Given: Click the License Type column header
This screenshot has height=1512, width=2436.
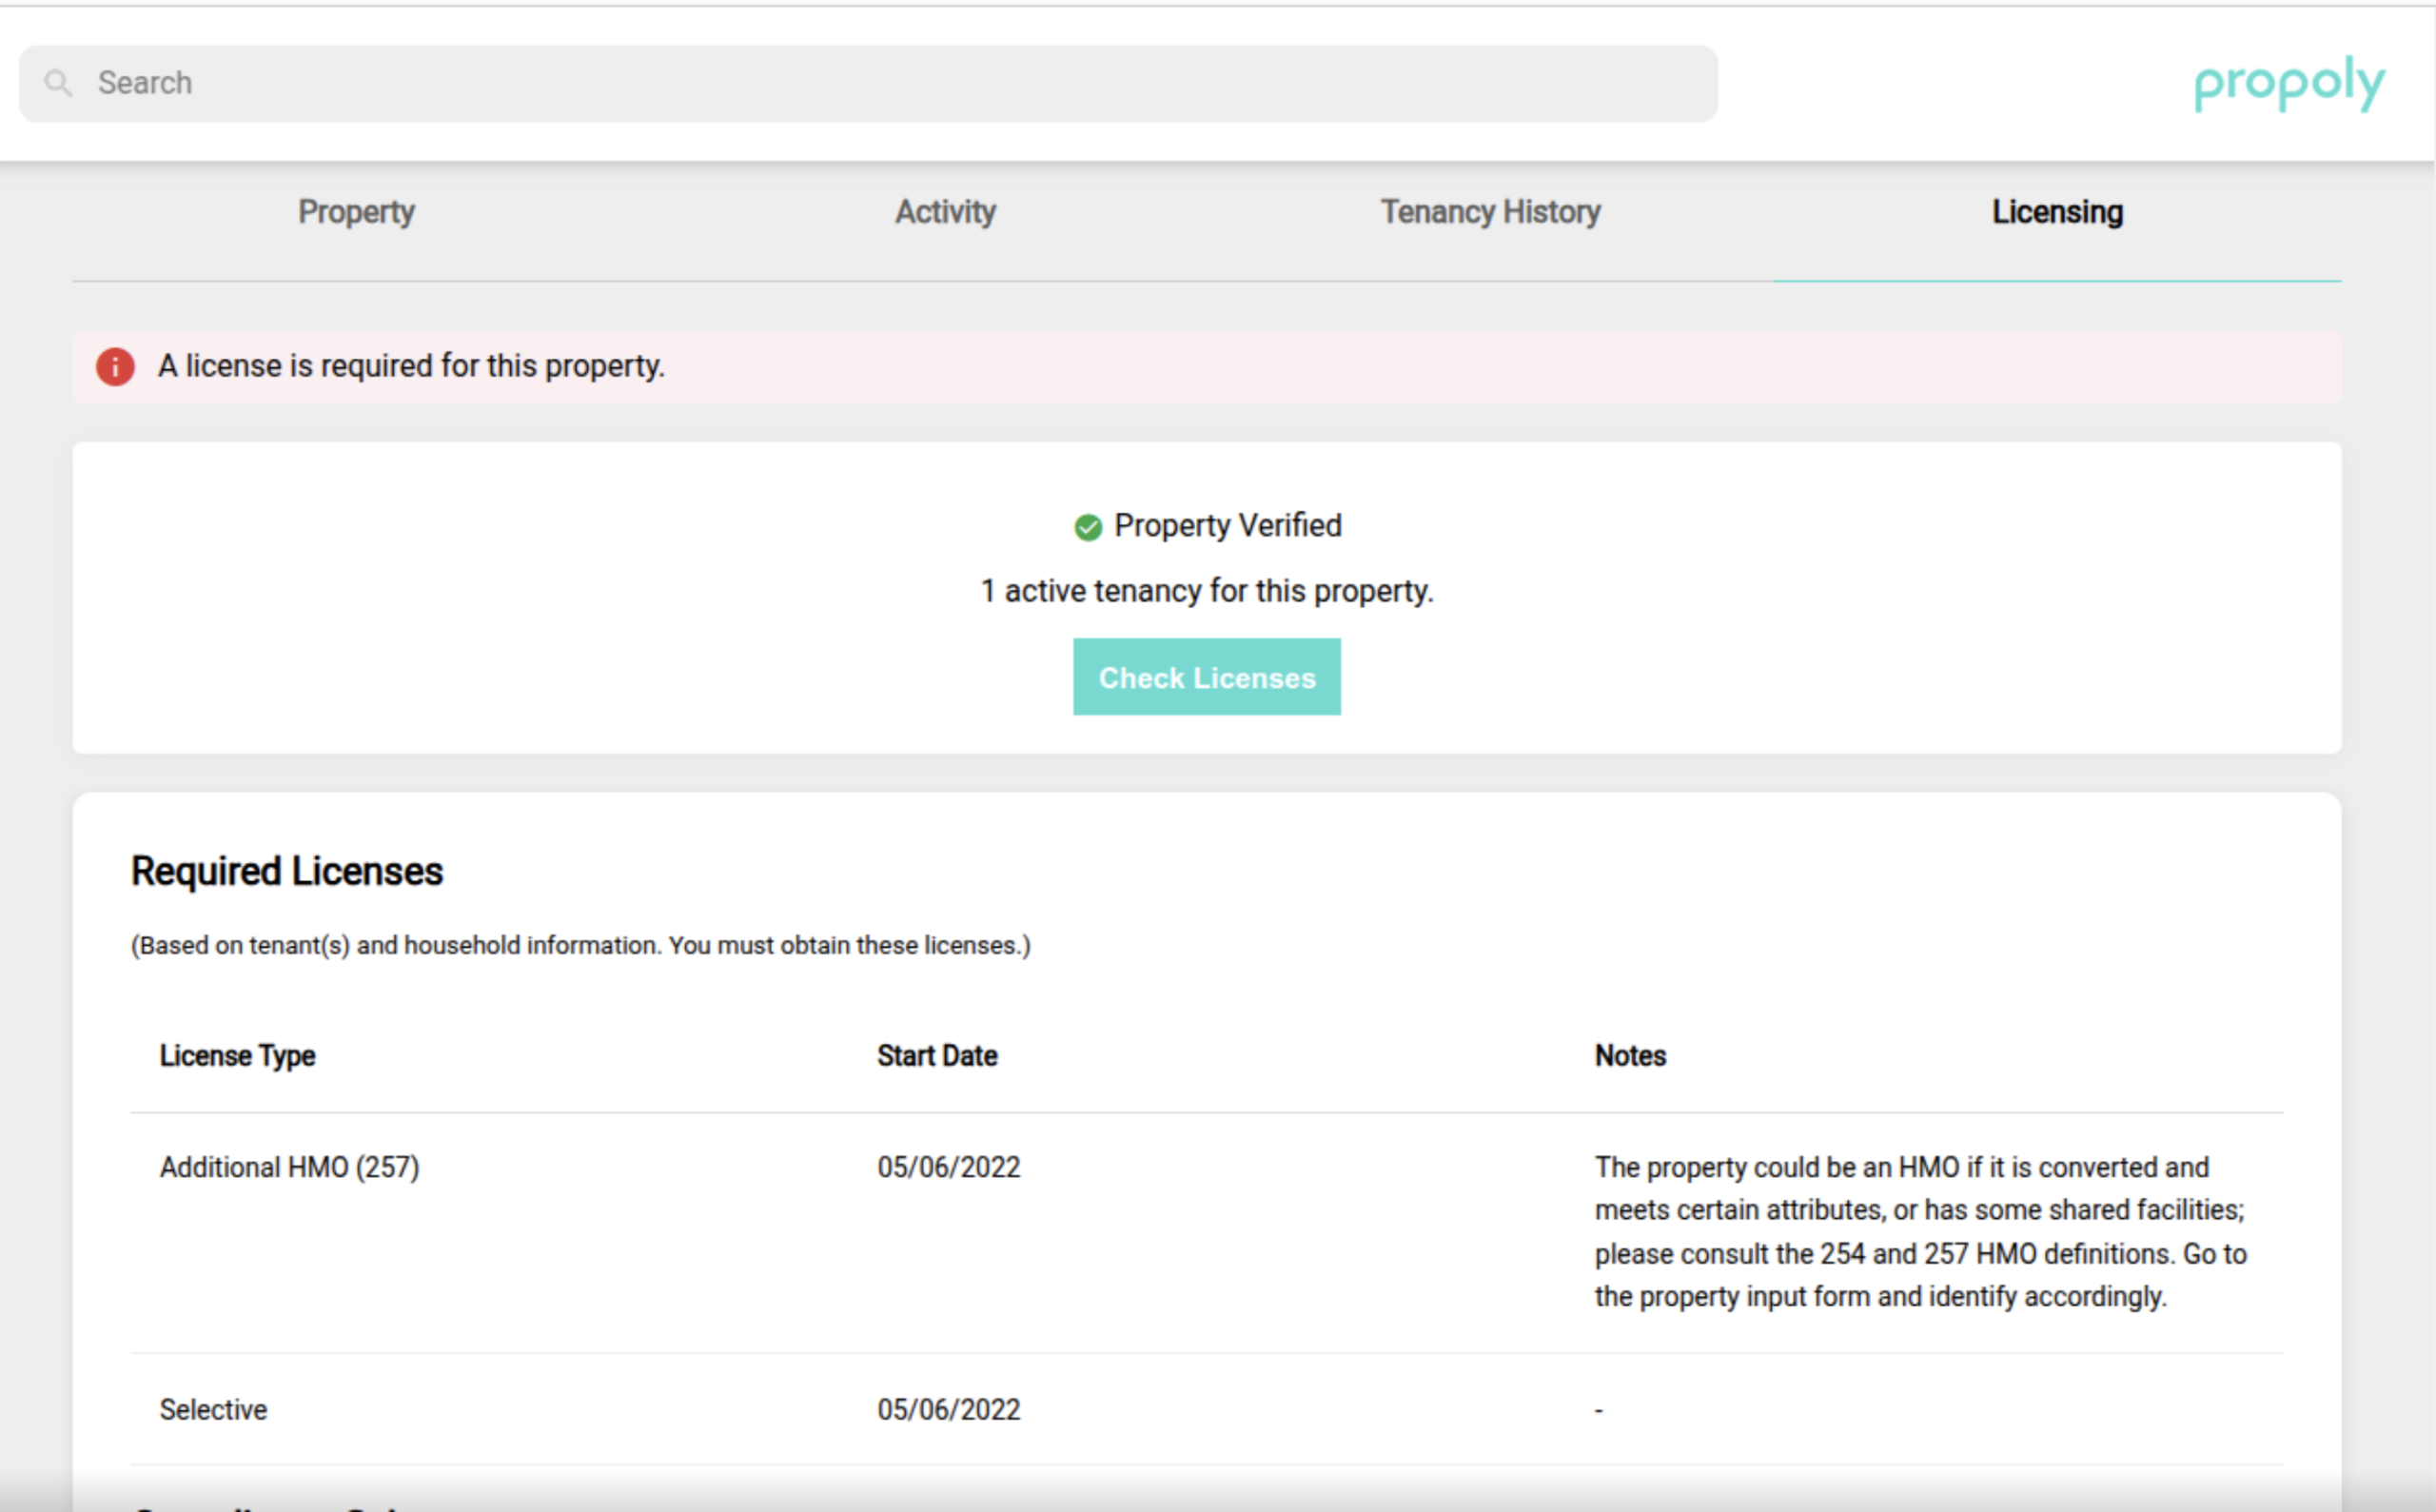Looking at the screenshot, I should pyautogui.click(x=237, y=1056).
